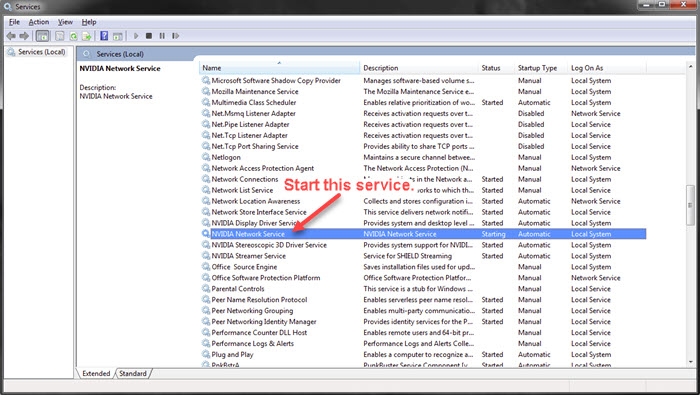This screenshot has width=700, height=395.
Task: Select Net.Tcp Port Sharing Service
Action: point(255,146)
